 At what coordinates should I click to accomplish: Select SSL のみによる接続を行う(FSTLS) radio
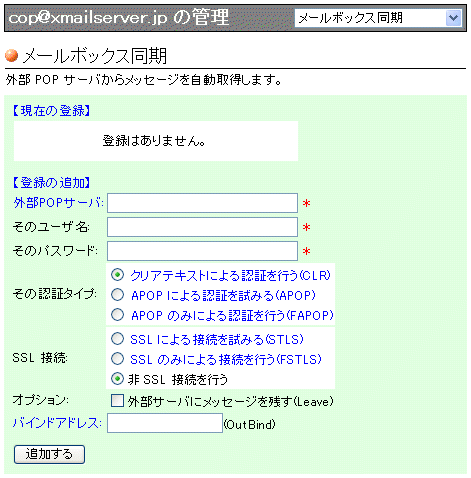coord(117,359)
